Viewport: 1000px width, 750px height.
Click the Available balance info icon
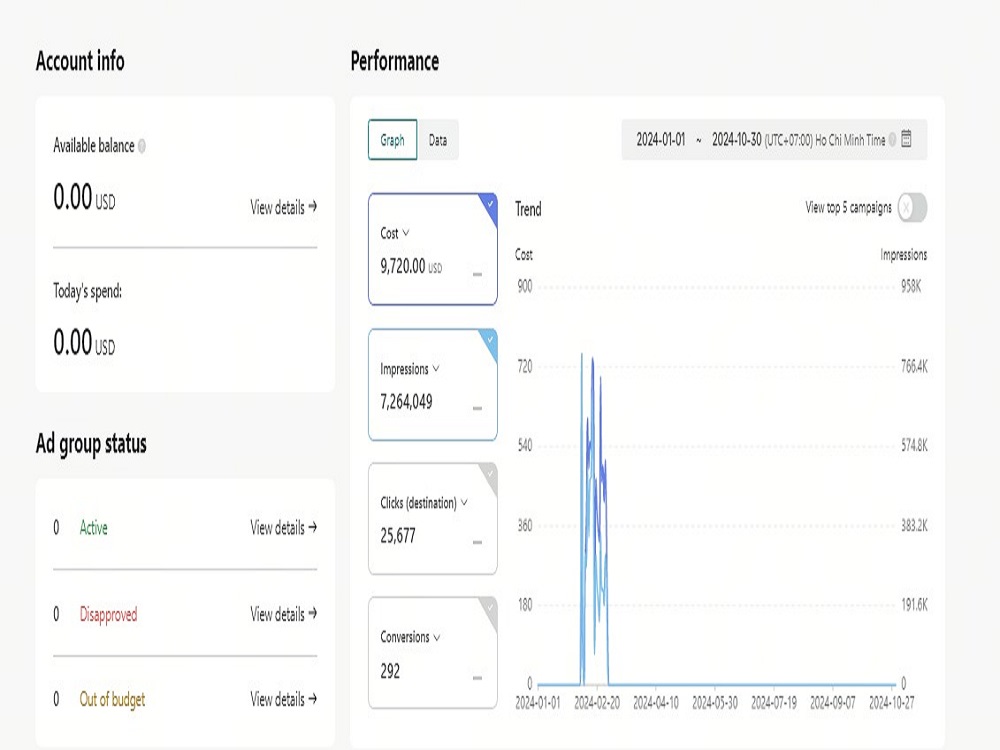(142, 146)
